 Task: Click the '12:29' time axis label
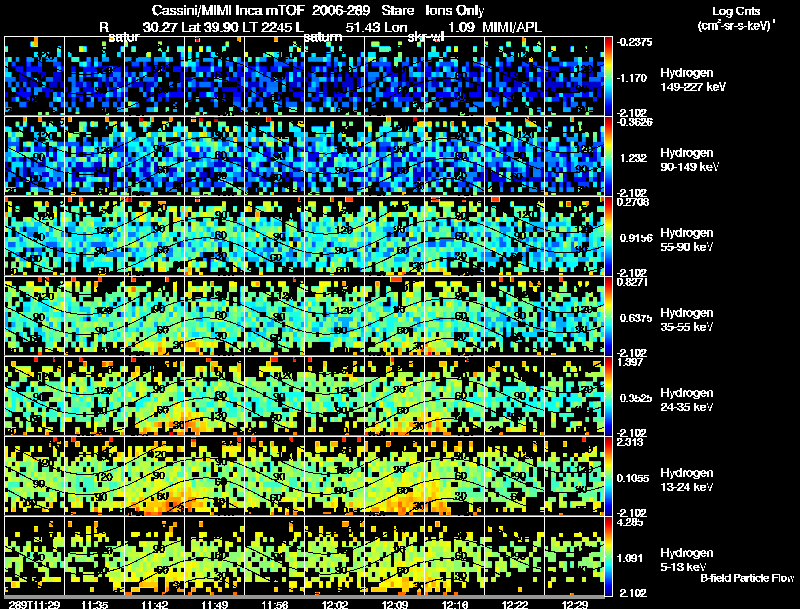point(575,604)
